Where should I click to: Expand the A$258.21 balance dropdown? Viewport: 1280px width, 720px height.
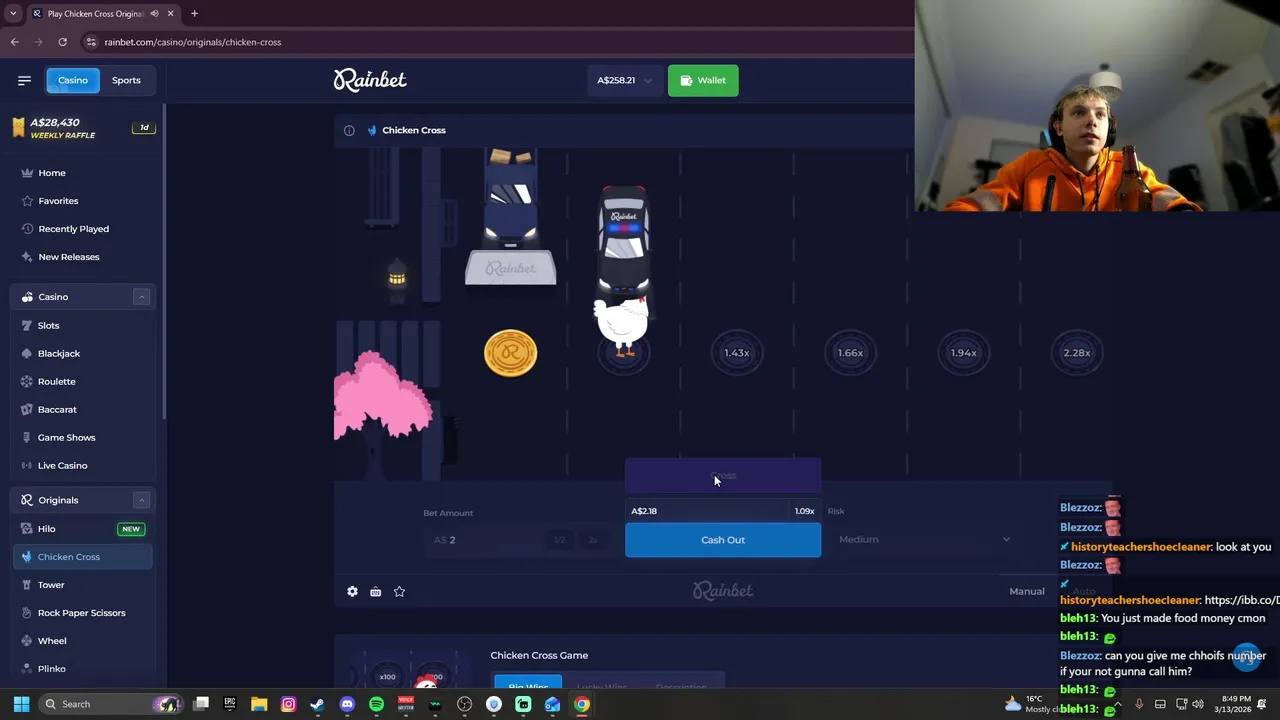[624, 80]
